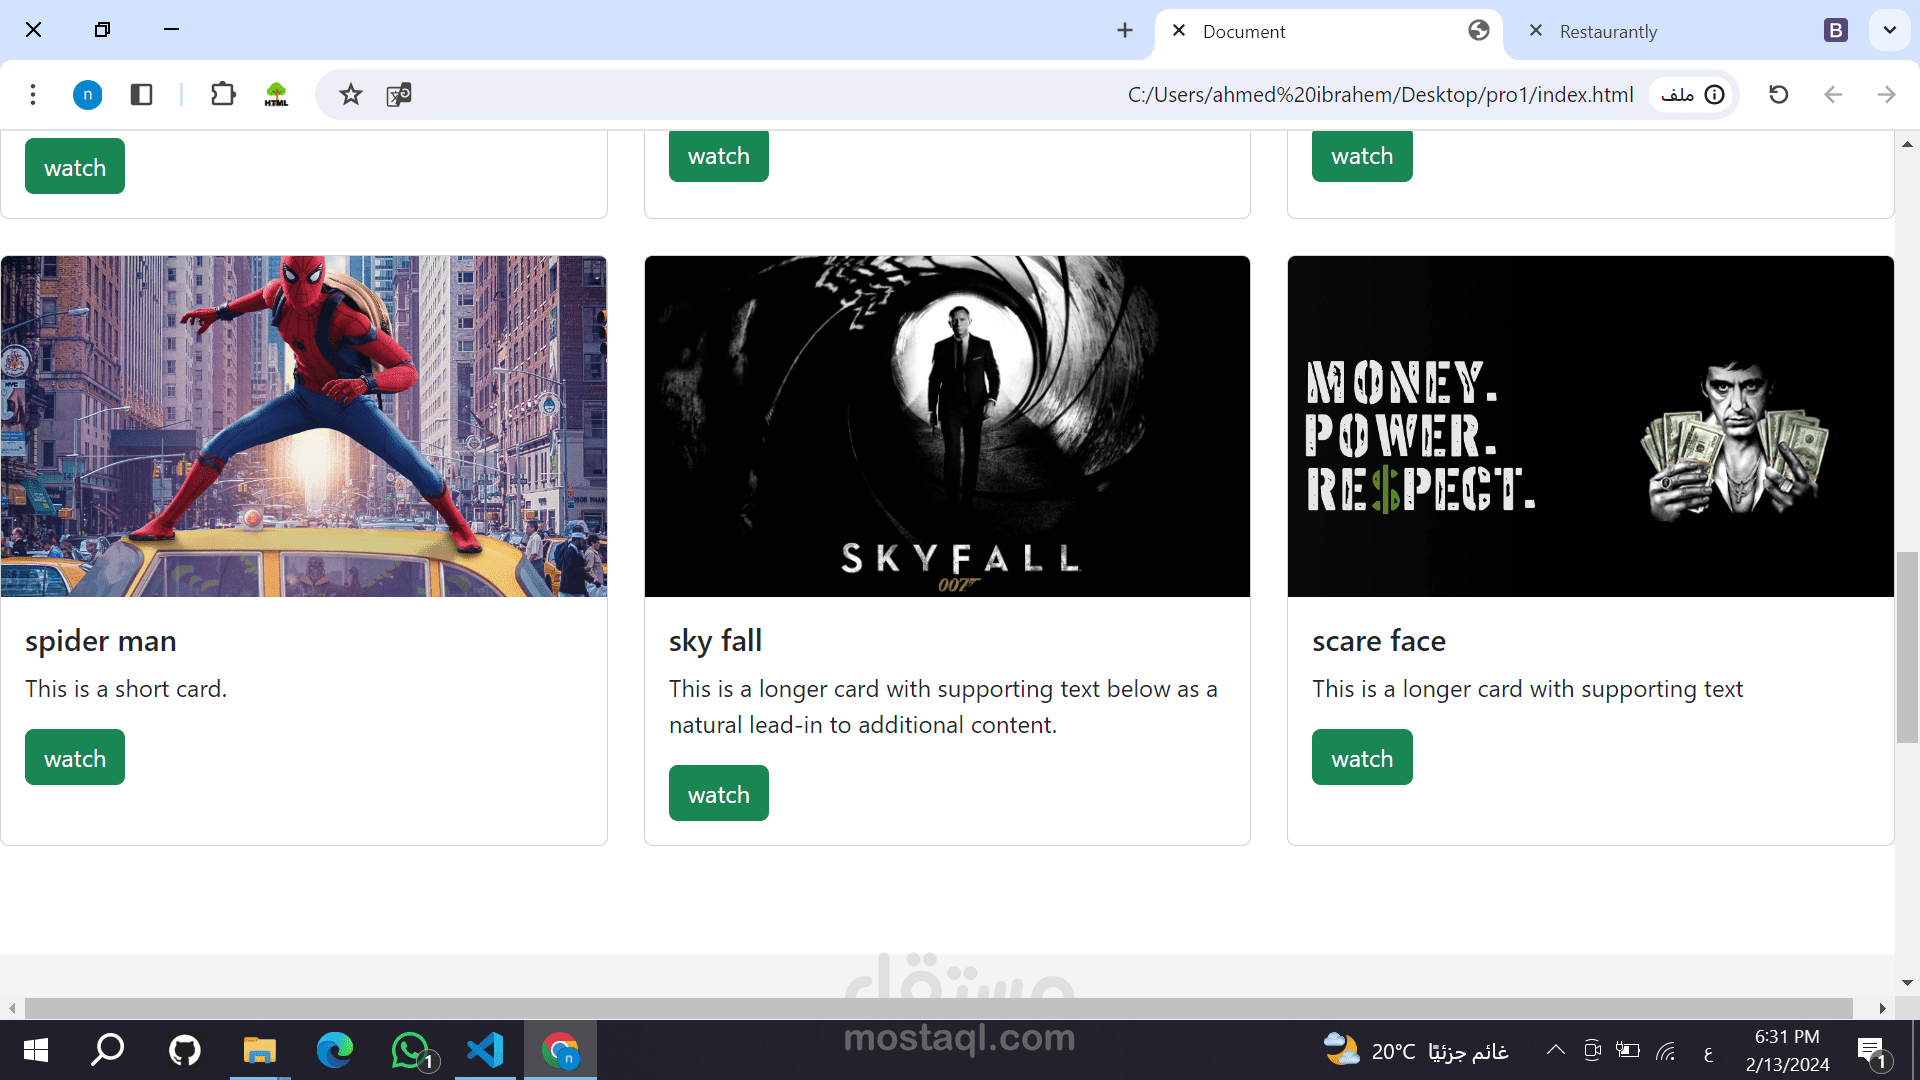Viewport: 1920px width, 1080px height.
Task: Click the vertical scrollbar up arrow
Action: 1907,144
